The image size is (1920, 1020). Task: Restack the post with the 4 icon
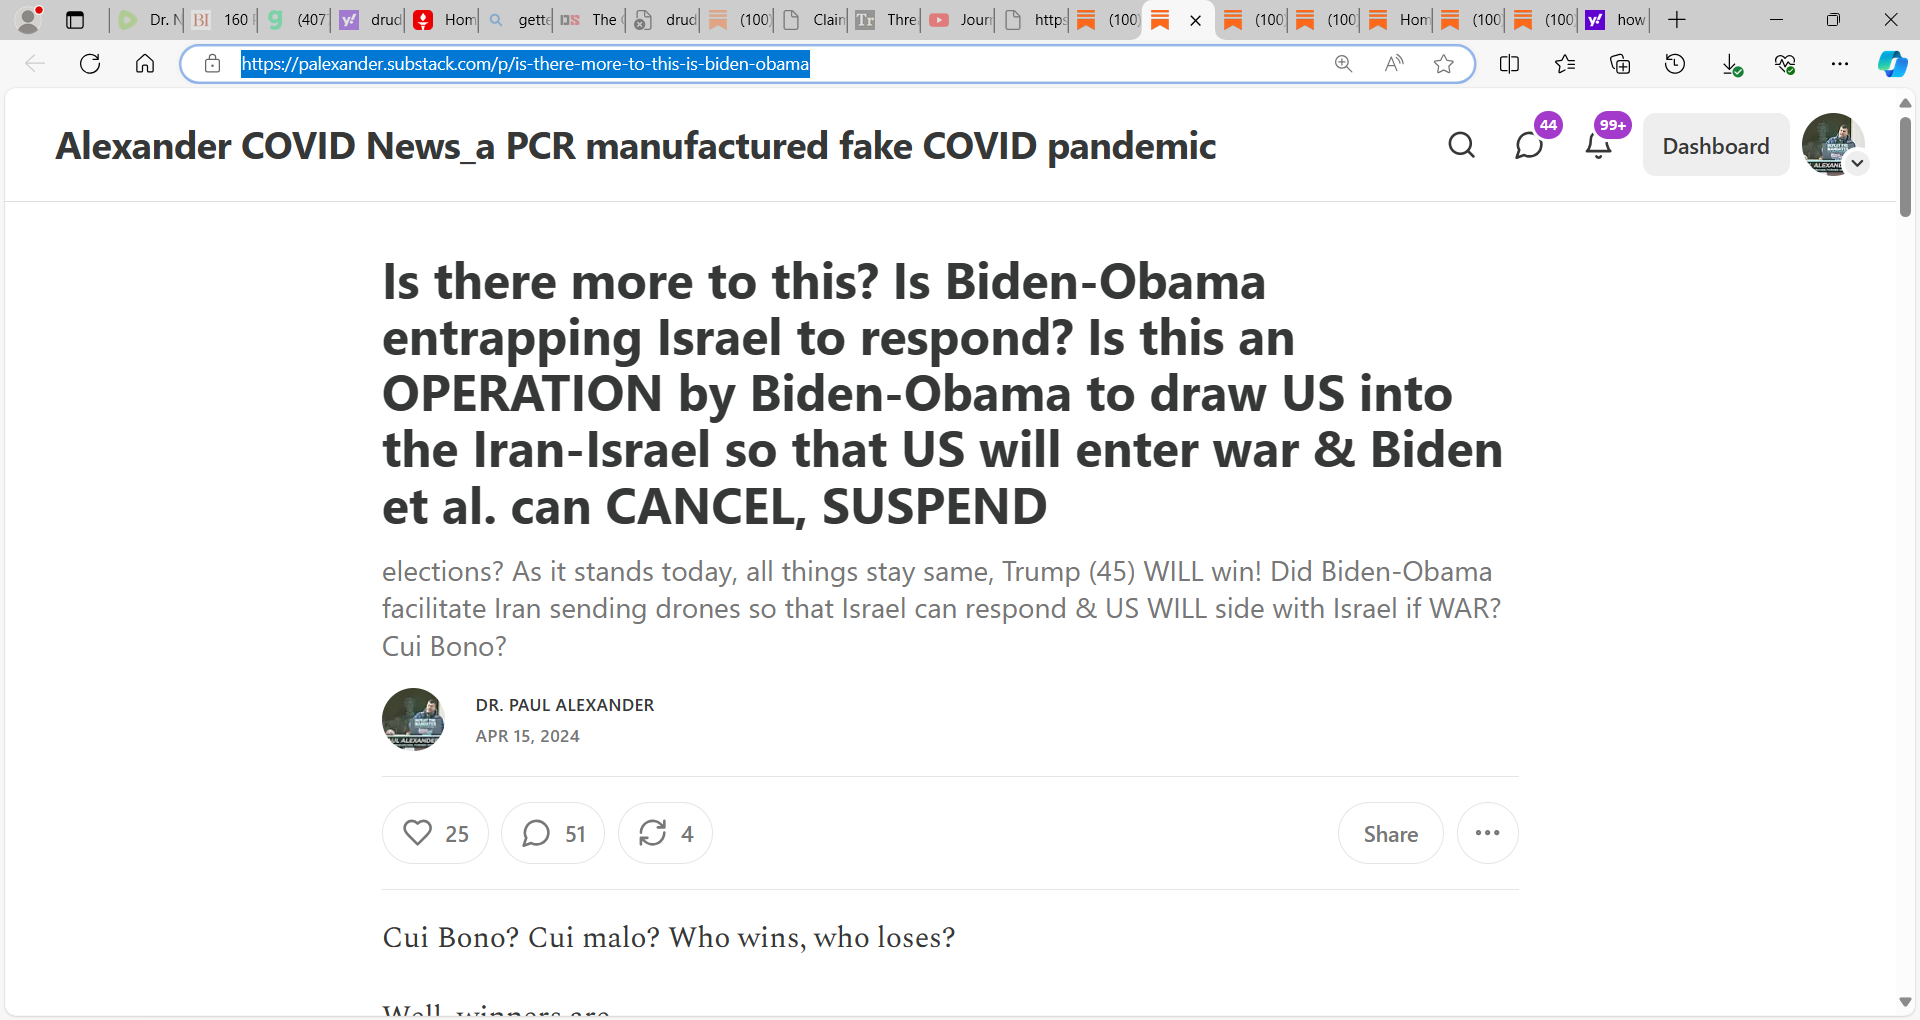point(665,833)
